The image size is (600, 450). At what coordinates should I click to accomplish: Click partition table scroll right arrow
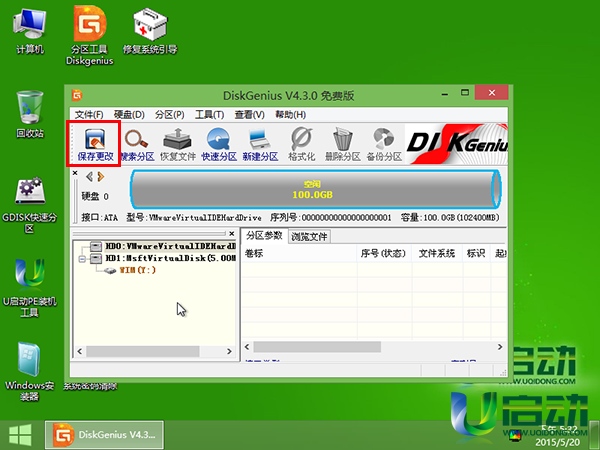coord(500,347)
